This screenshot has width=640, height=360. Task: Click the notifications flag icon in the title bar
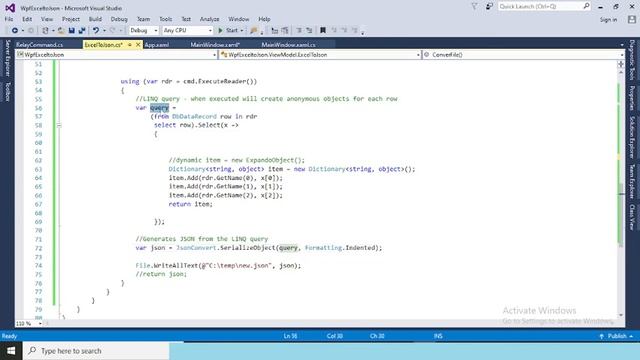click(474, 7)
